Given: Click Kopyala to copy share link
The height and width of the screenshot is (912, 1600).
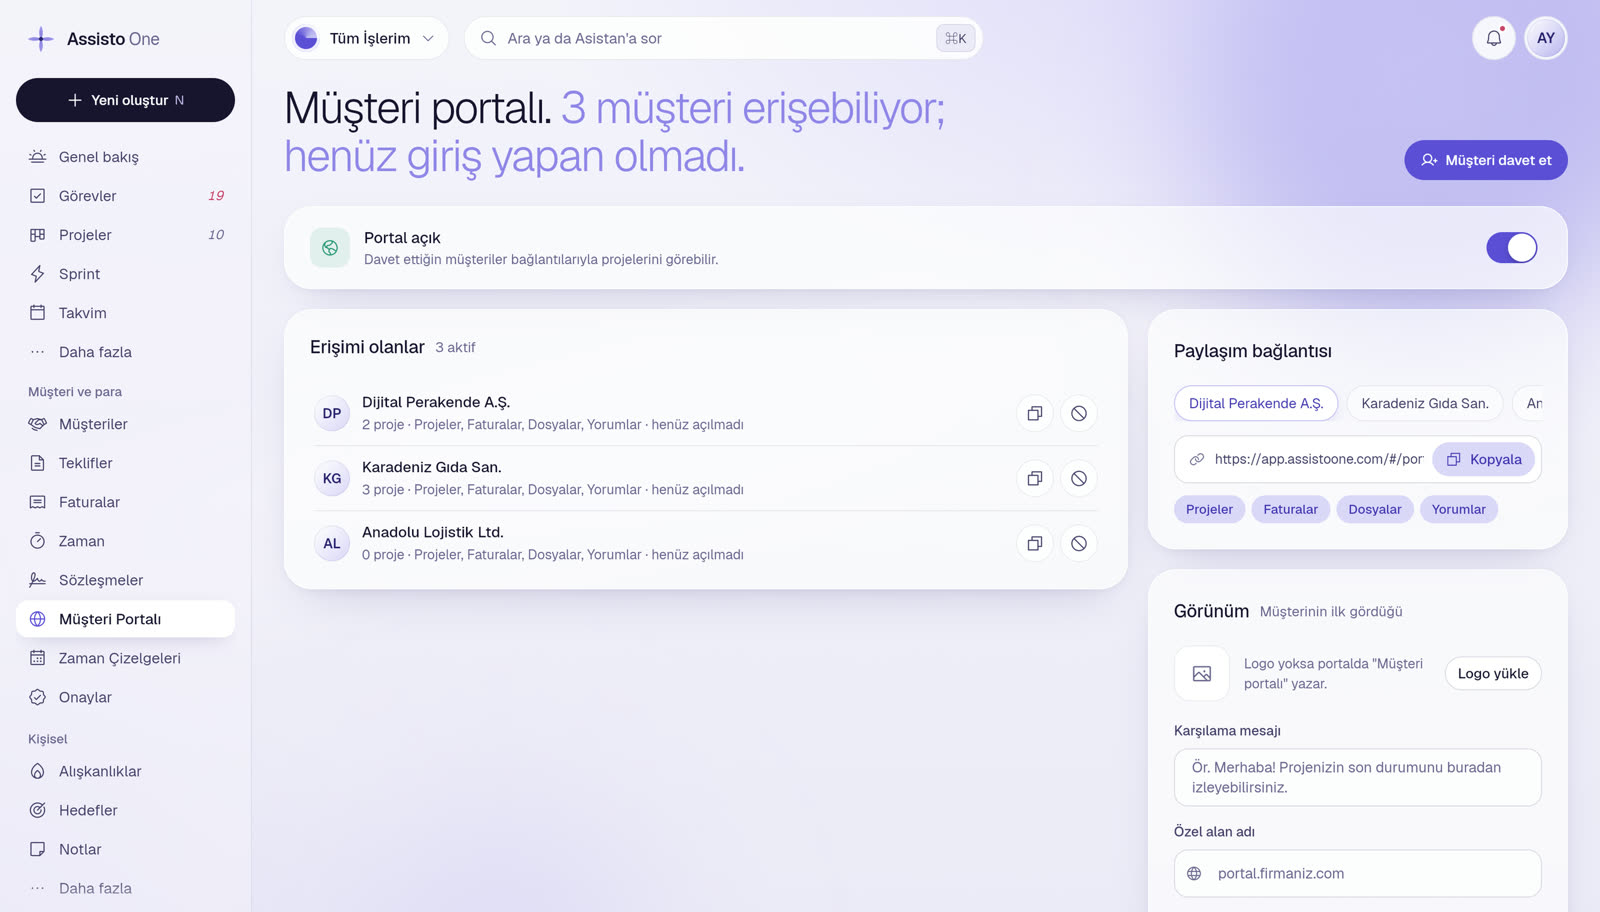Looking at the screenshot, I should click(1484, 459).
